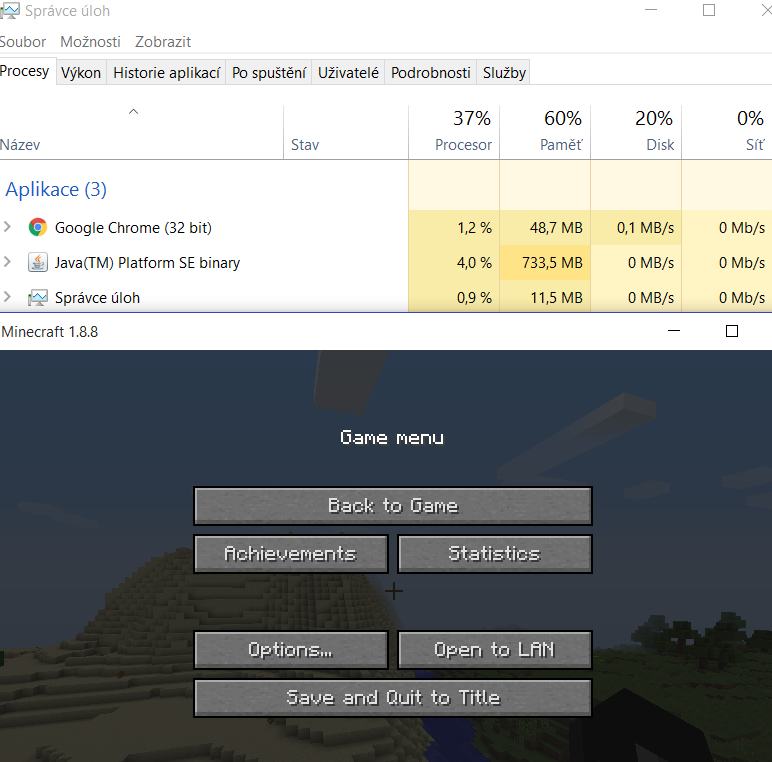The height and width of the screenshot is (762, 772).
Task: Minimize the Minecraft 1.8.8 window
Action: click(674, 331)
